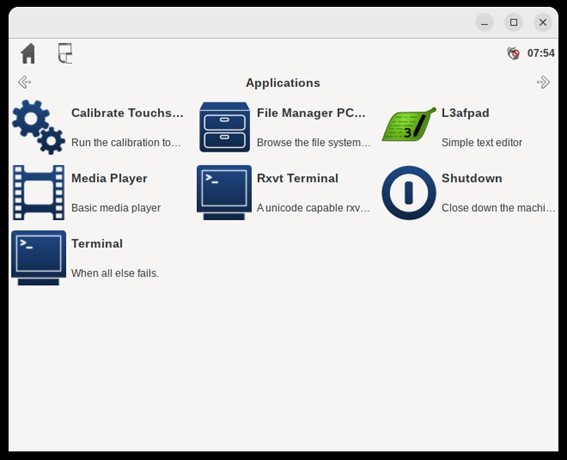Open Rxvt Terminal monitor icon
The height and width of the screenshot is (460, 567).
[224, 192]
